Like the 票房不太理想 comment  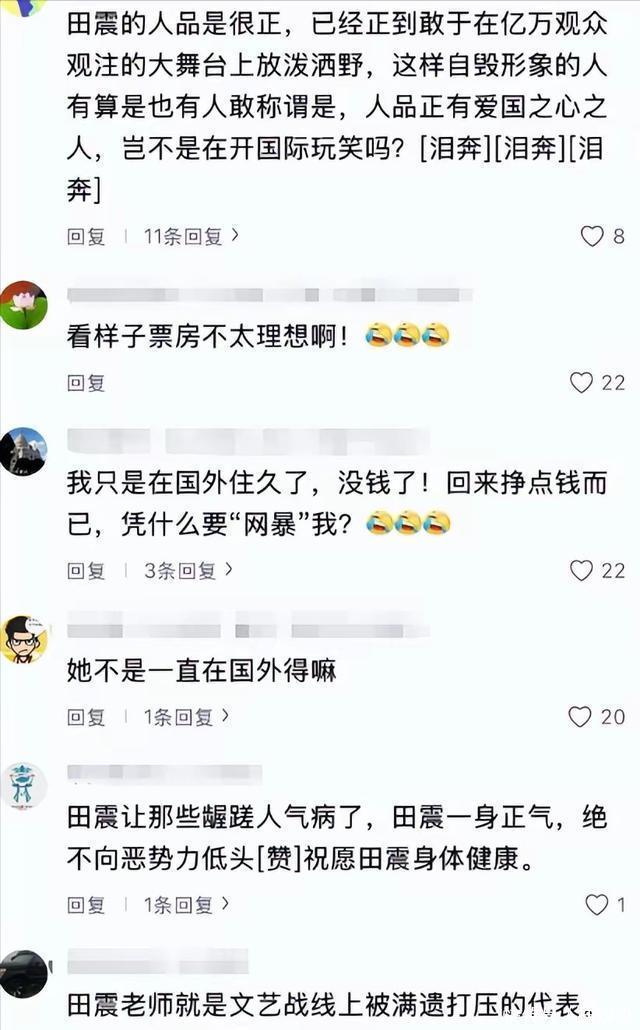581,382
